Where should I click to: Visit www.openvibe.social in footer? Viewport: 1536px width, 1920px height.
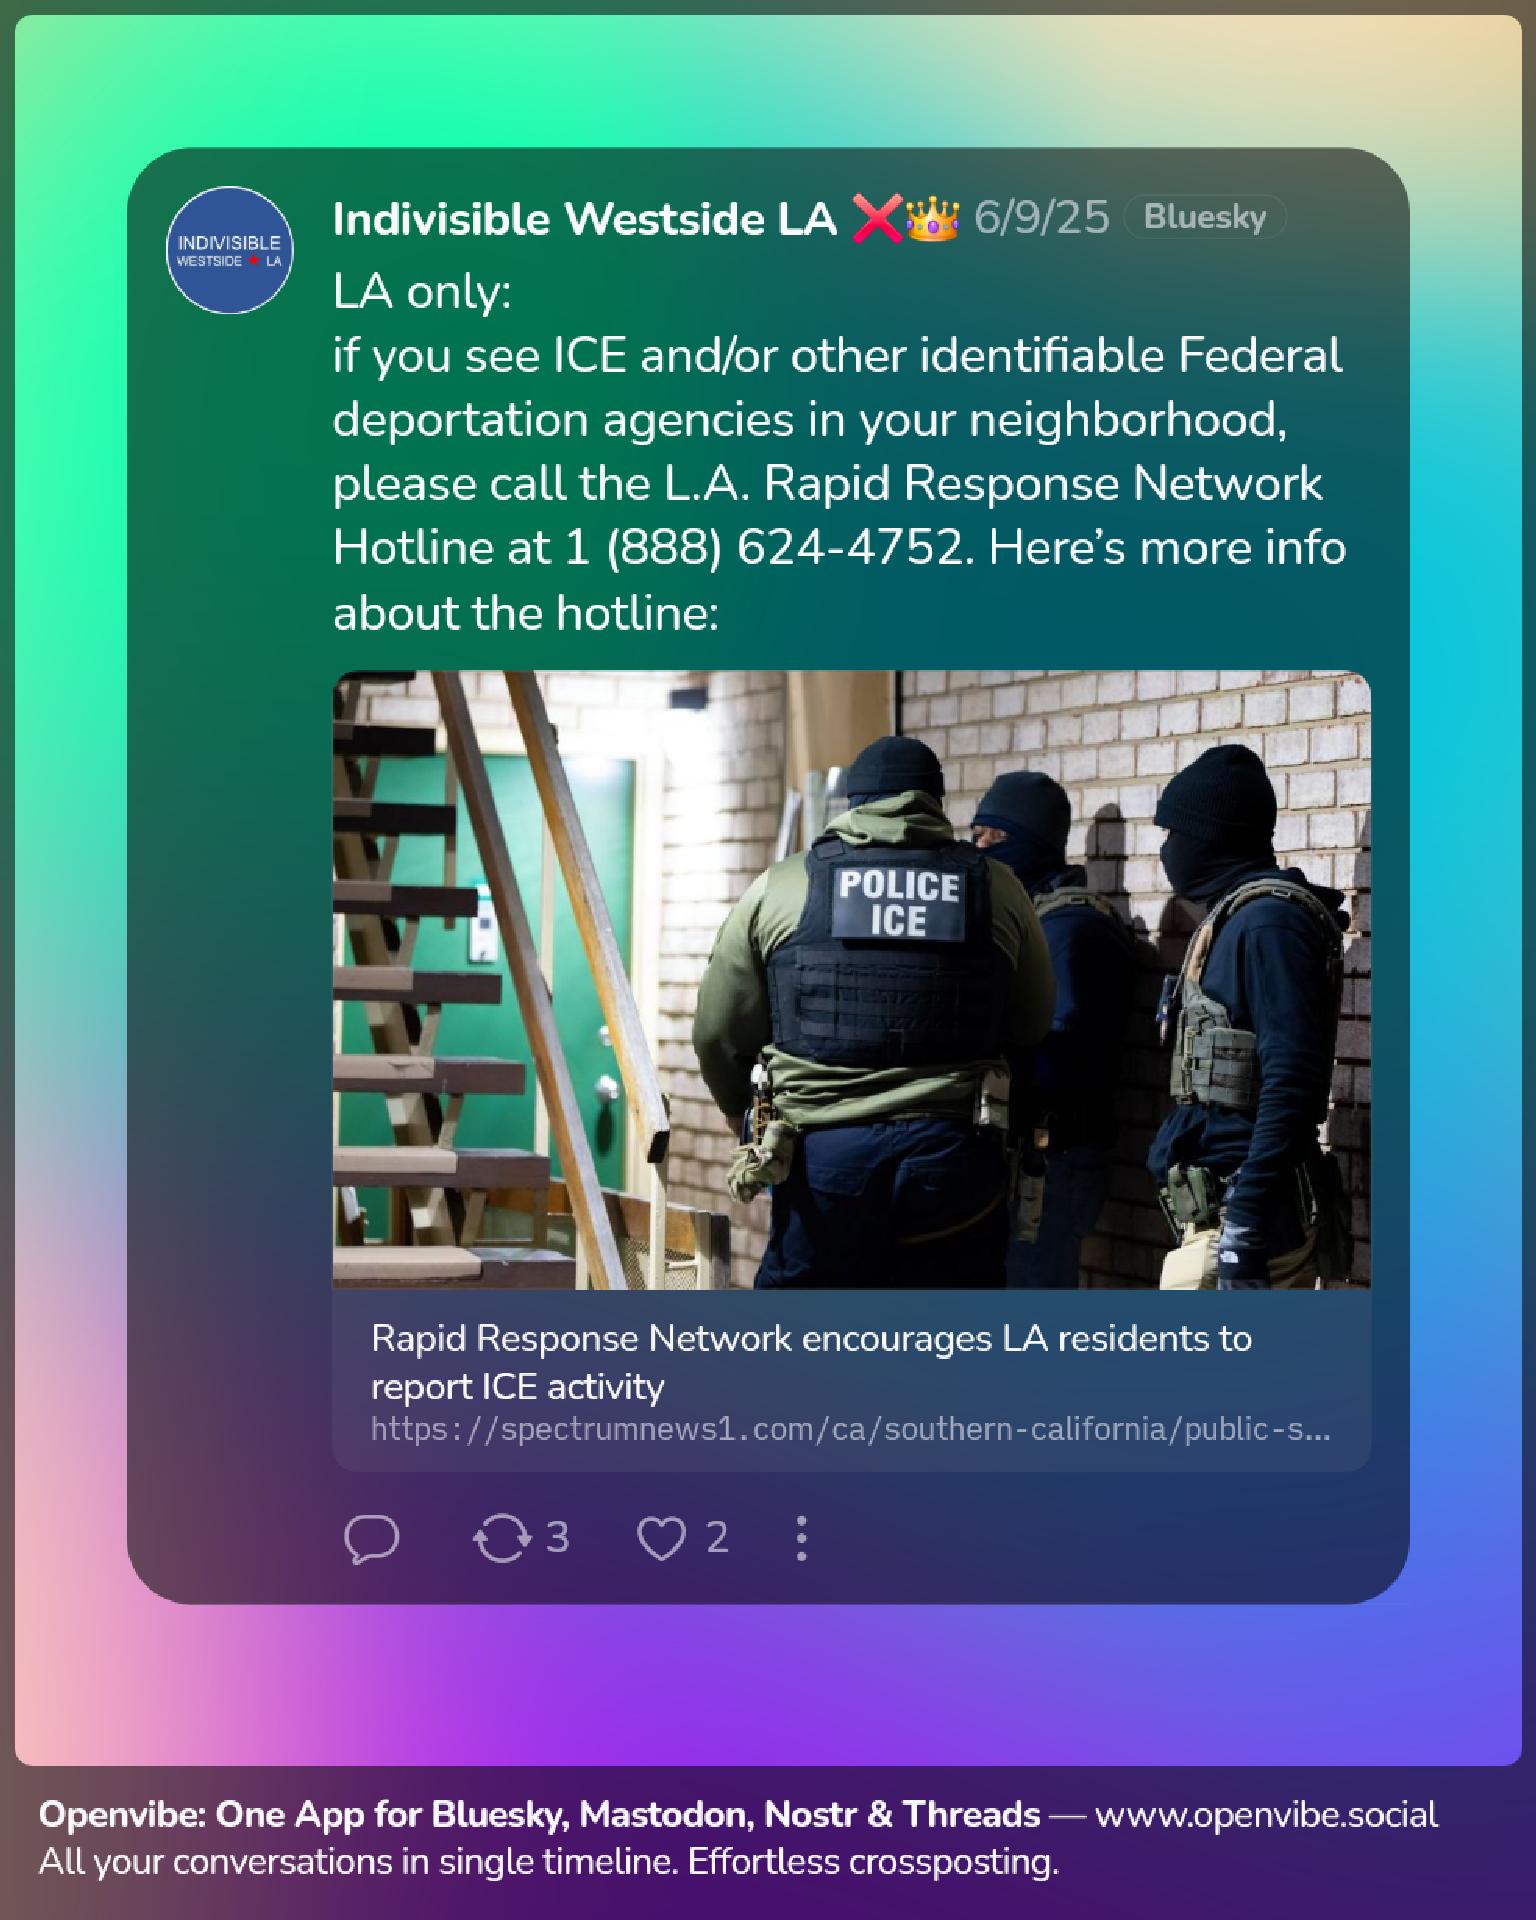click(x=1266, y=1814)
